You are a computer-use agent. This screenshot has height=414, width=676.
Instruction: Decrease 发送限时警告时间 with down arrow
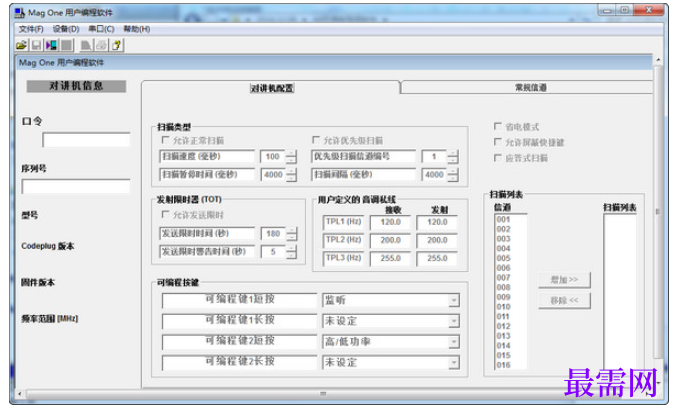(291, 255)
